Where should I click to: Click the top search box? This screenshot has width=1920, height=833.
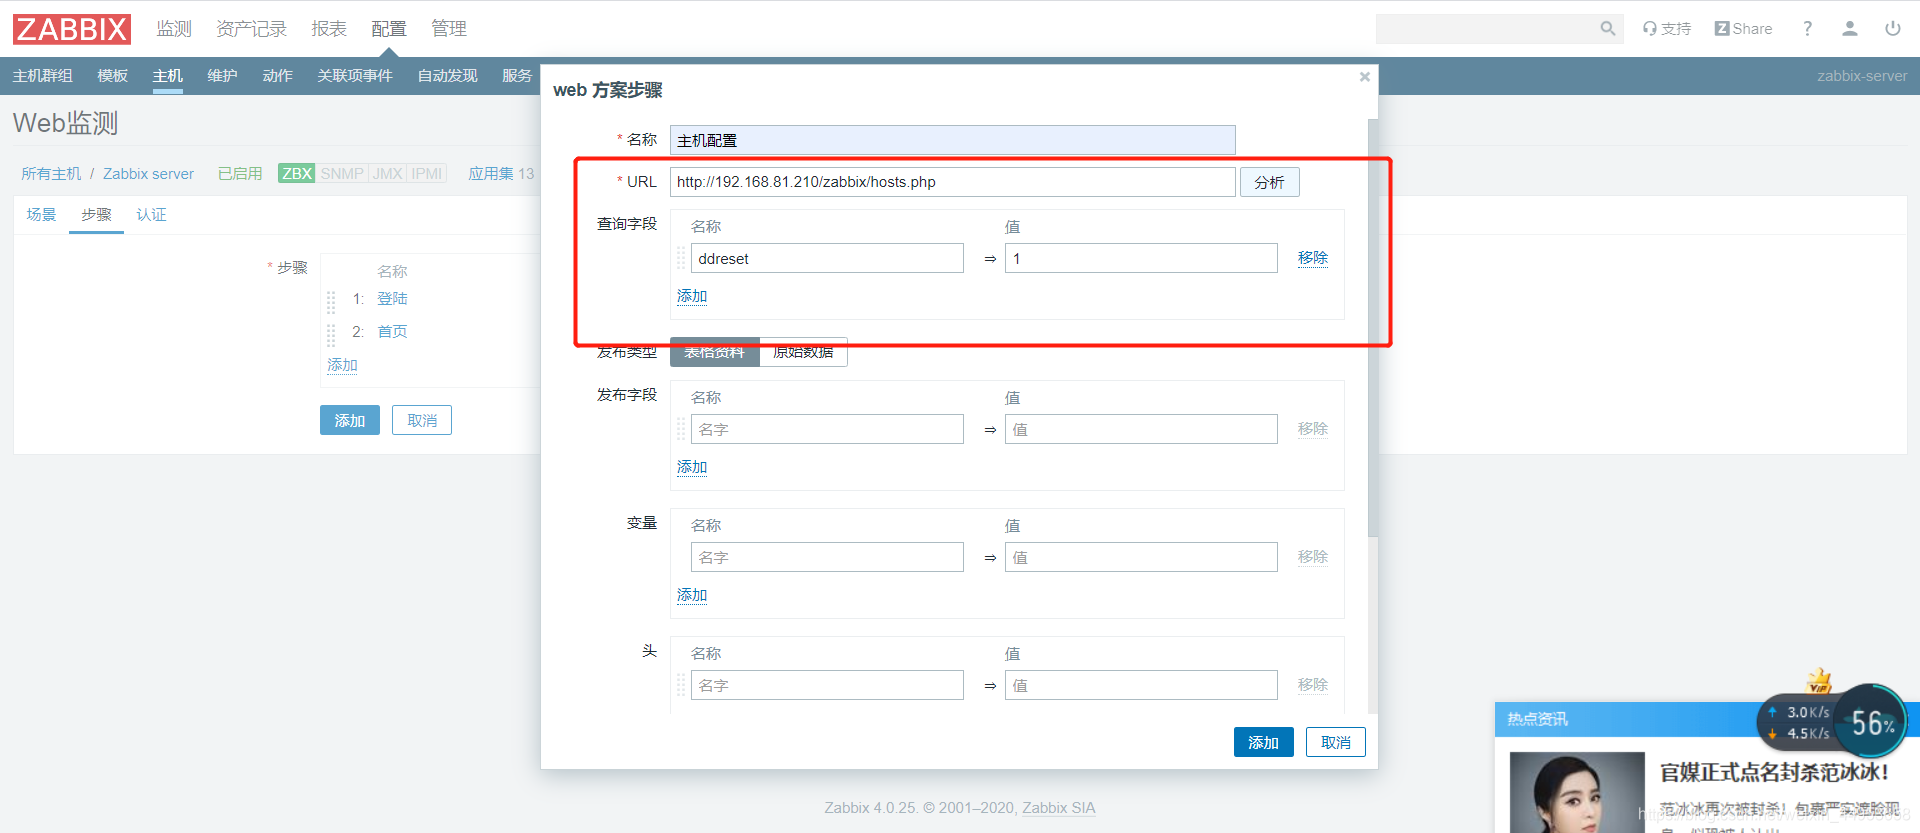[1486, 29]
